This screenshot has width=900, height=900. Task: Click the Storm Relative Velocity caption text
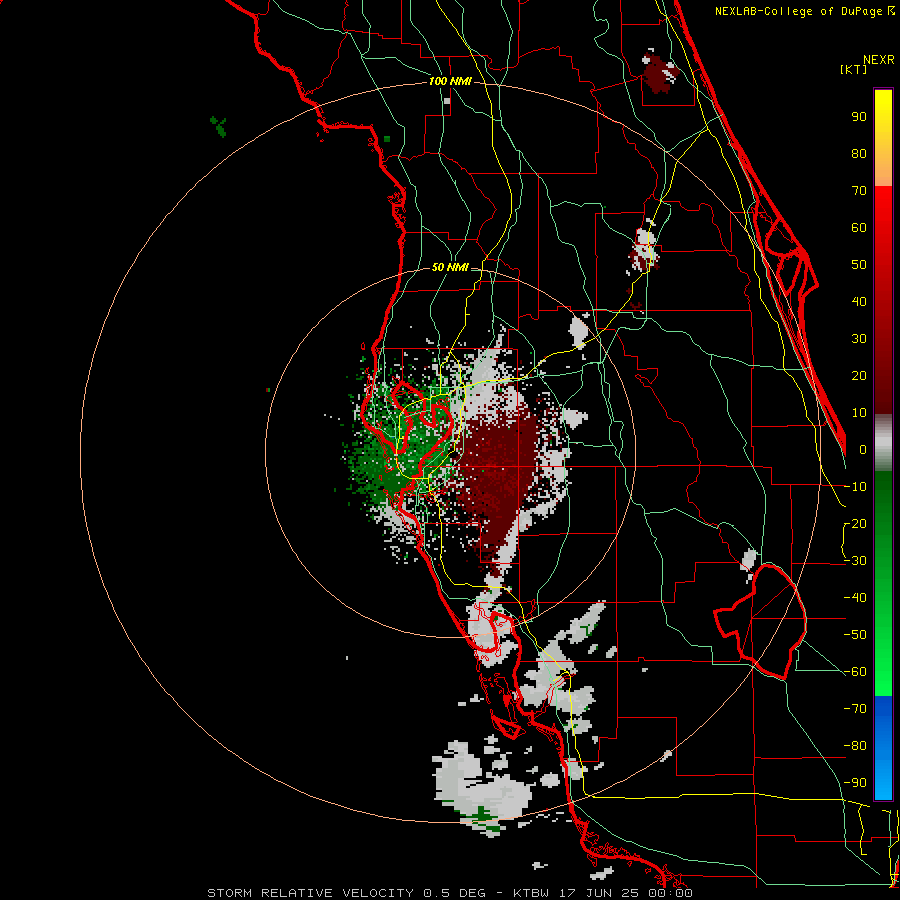(449, 893)
